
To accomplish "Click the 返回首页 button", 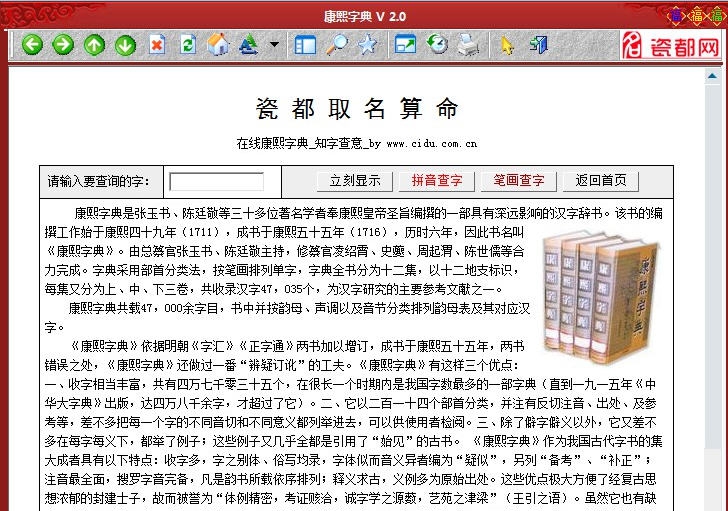I will click(x=601, y=181).
